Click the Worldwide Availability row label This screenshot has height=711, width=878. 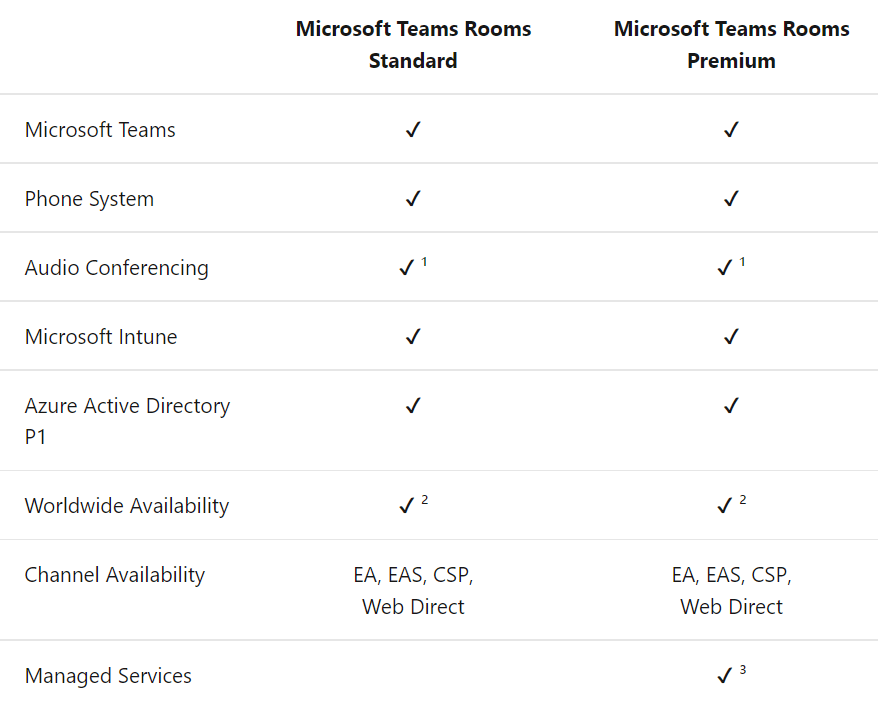coord(126,506)
